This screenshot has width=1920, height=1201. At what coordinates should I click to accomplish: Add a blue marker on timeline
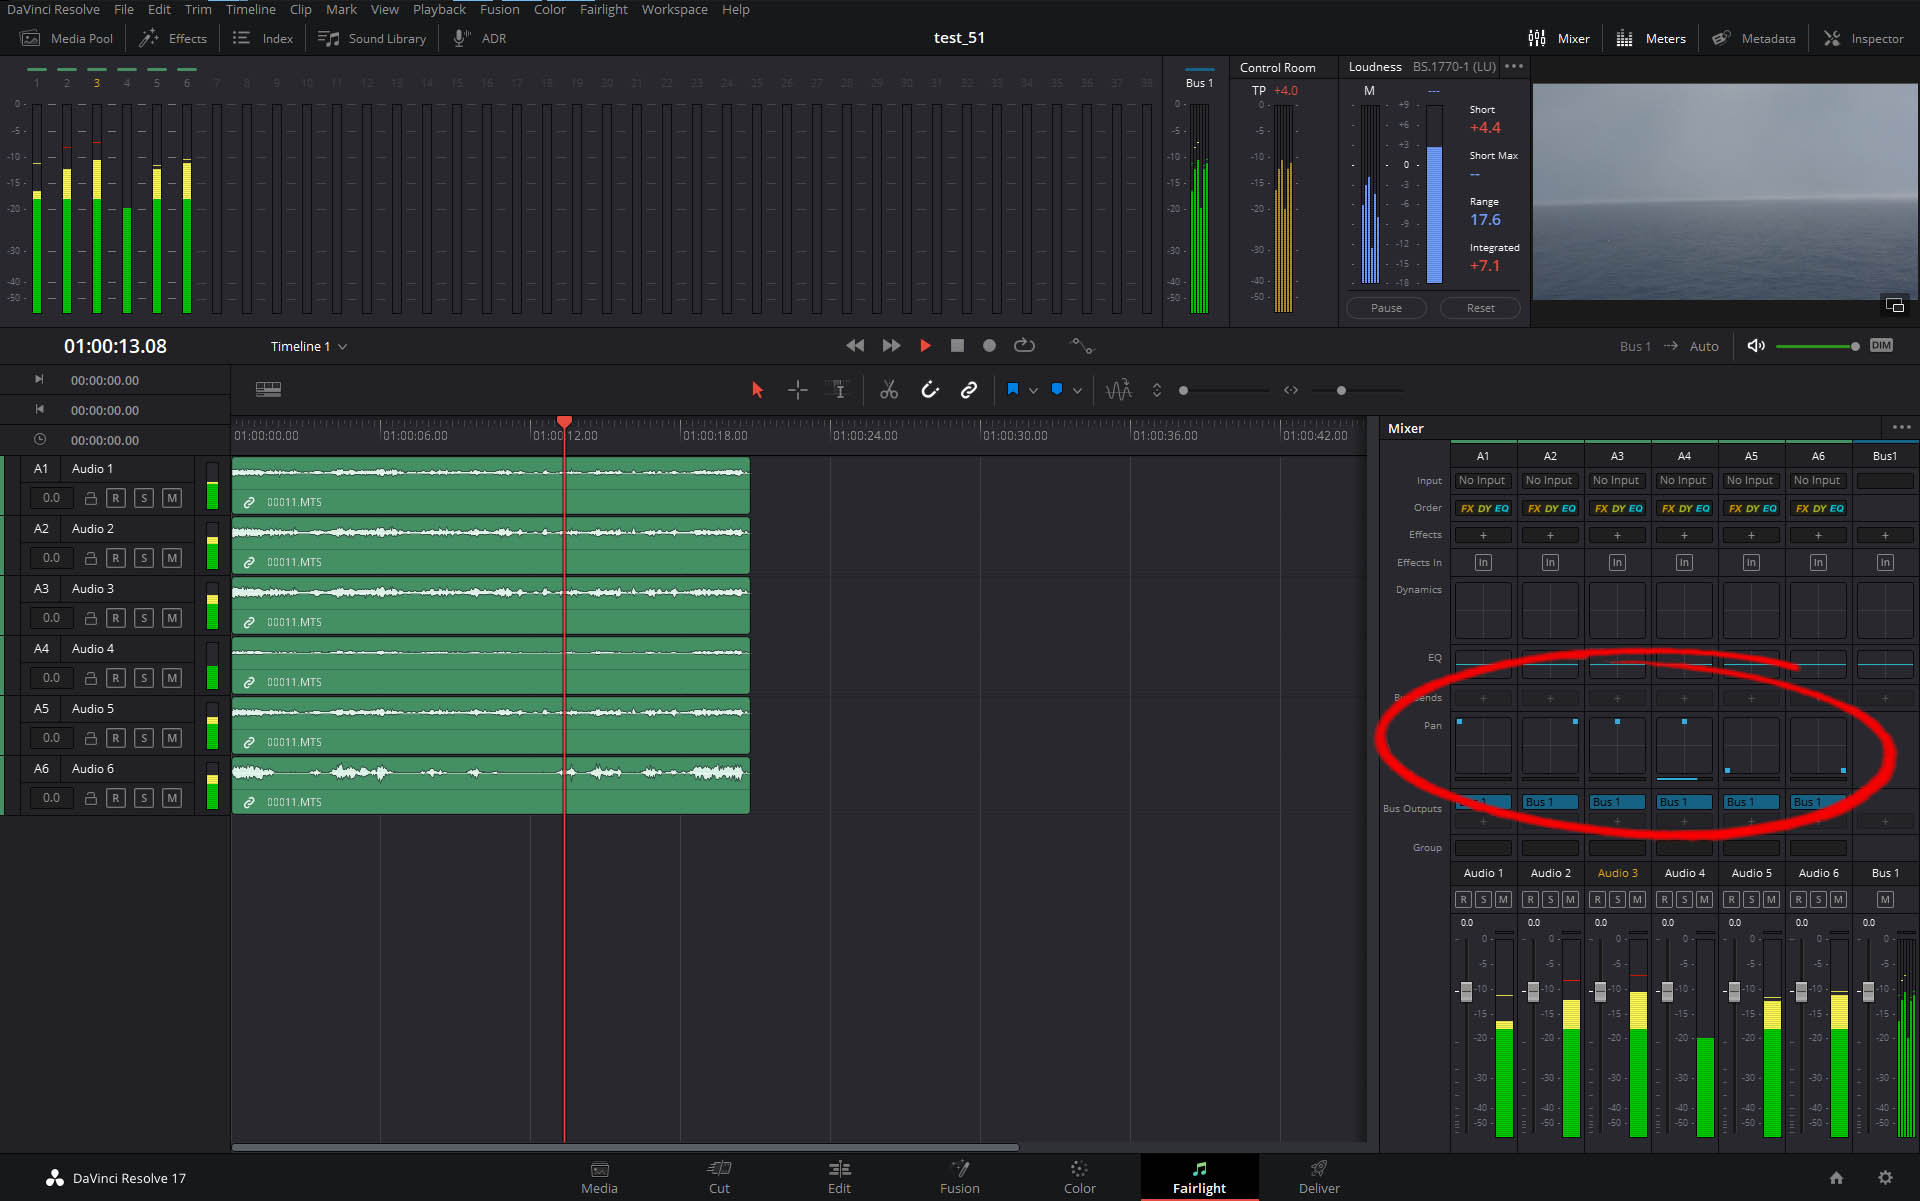[1057, 389]
